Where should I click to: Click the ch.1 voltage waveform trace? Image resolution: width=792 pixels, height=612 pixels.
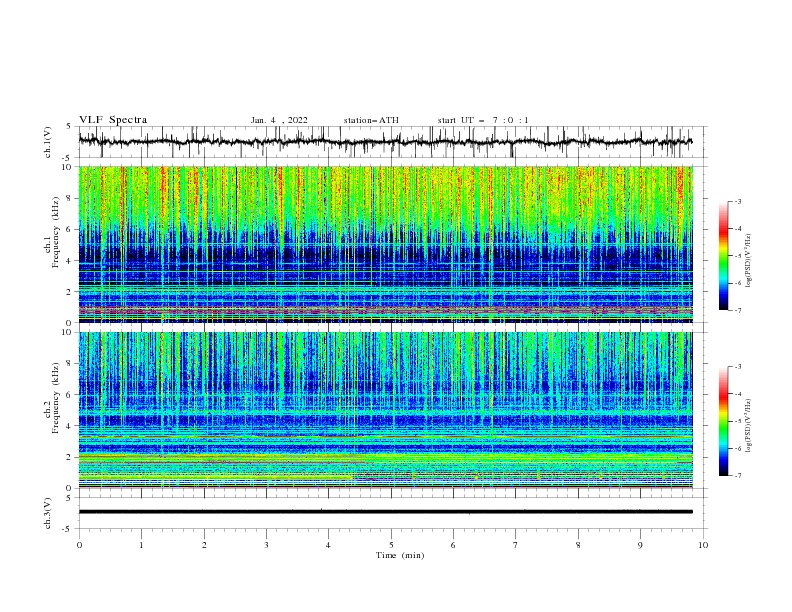click(x=385, y=142)
